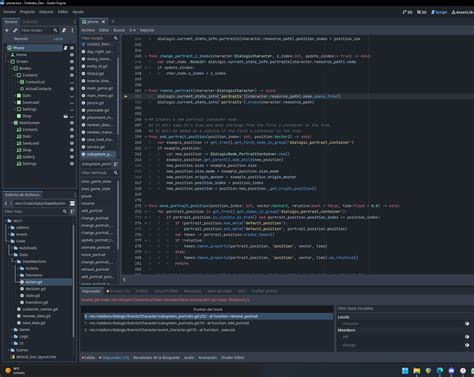
Task: Open the script editor Archivo menu
Action: coord(88,30)
